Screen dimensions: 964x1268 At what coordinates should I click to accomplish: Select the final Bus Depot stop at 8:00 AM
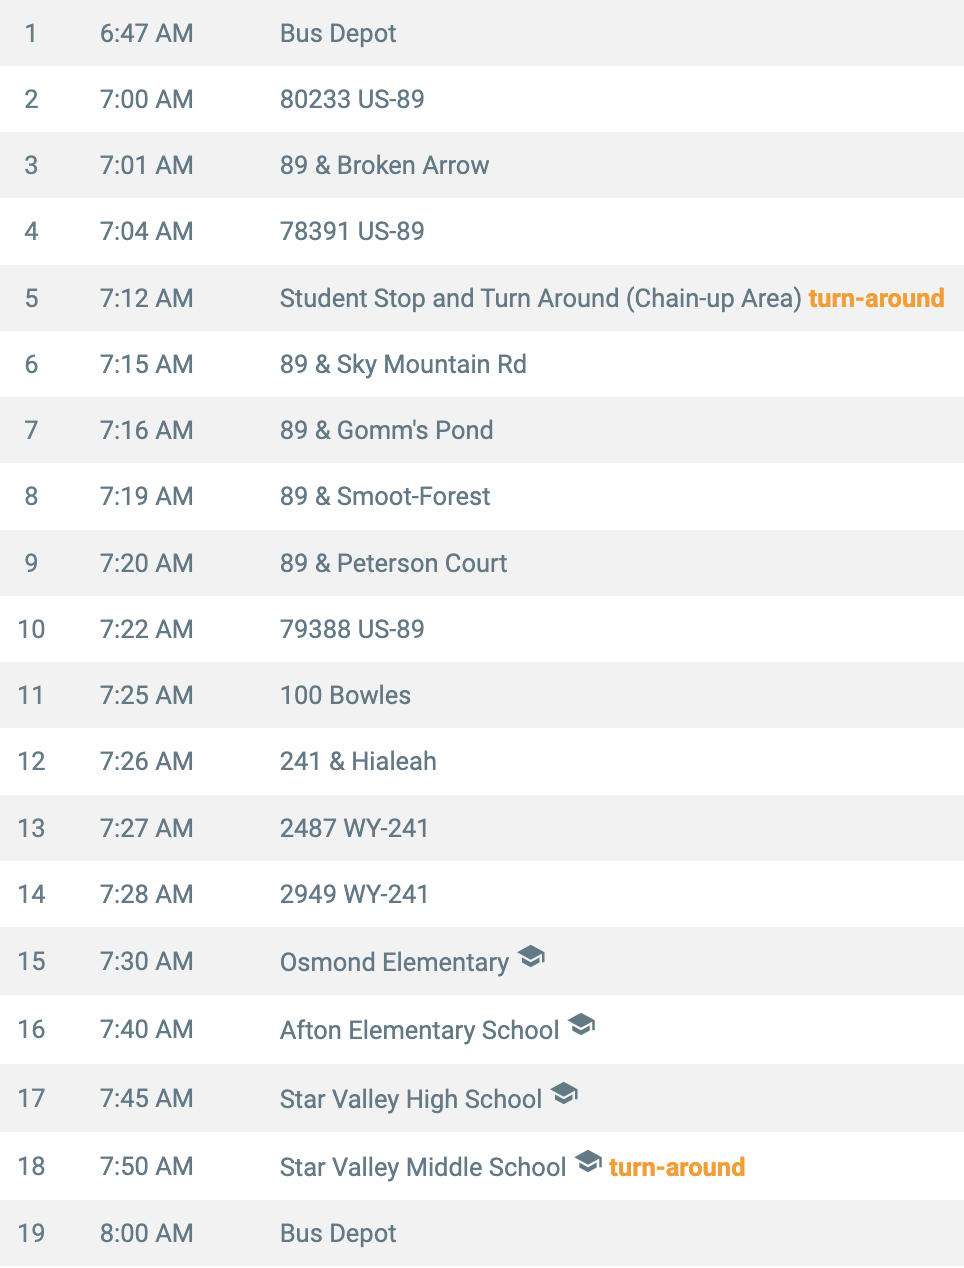point(482,1233)
